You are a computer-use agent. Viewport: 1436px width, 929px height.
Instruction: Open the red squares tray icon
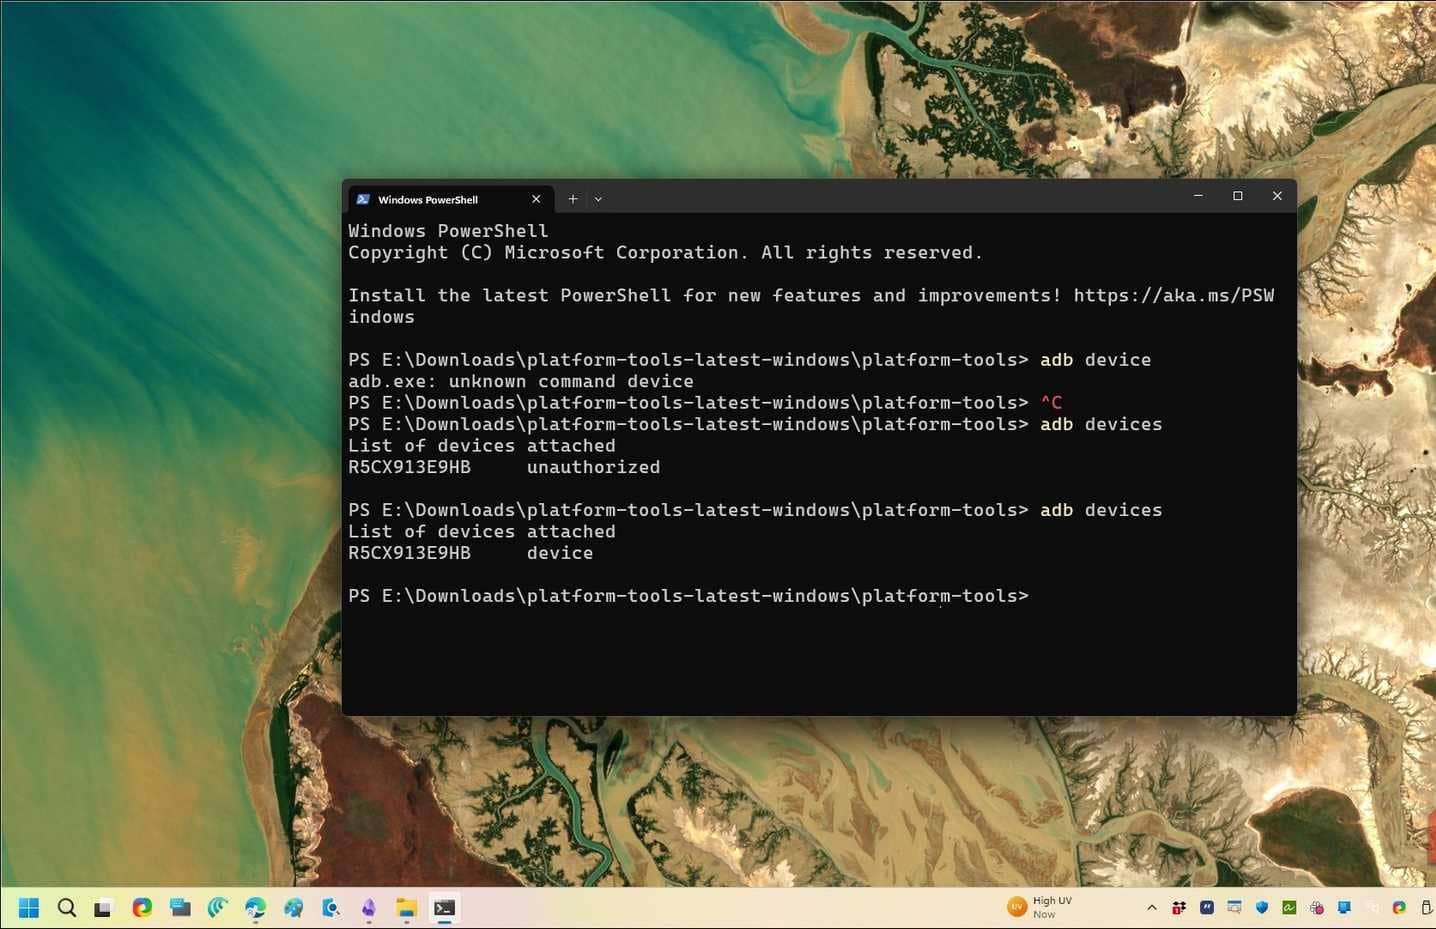pos(1179,907)
